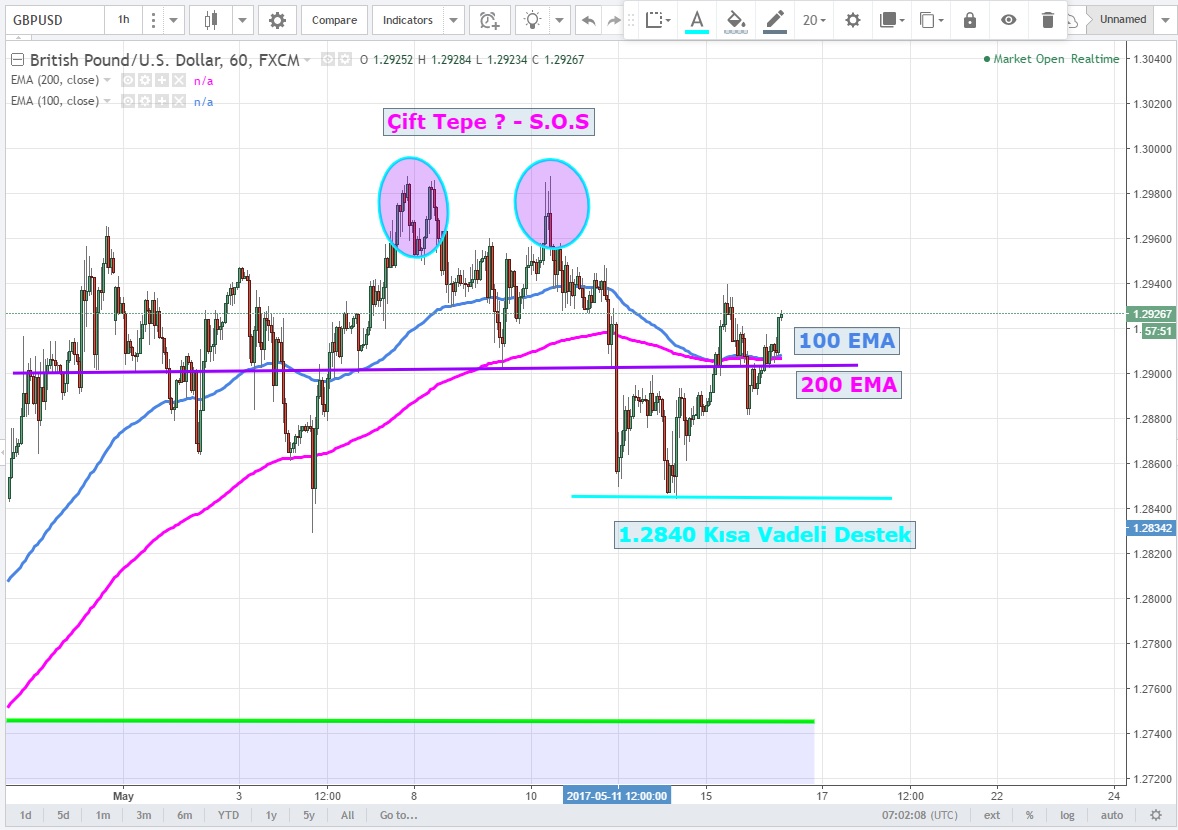This screenshot has width=1178, height=830.
Task: Click the add alert clock icon
Action: click(x=488, y=20)
